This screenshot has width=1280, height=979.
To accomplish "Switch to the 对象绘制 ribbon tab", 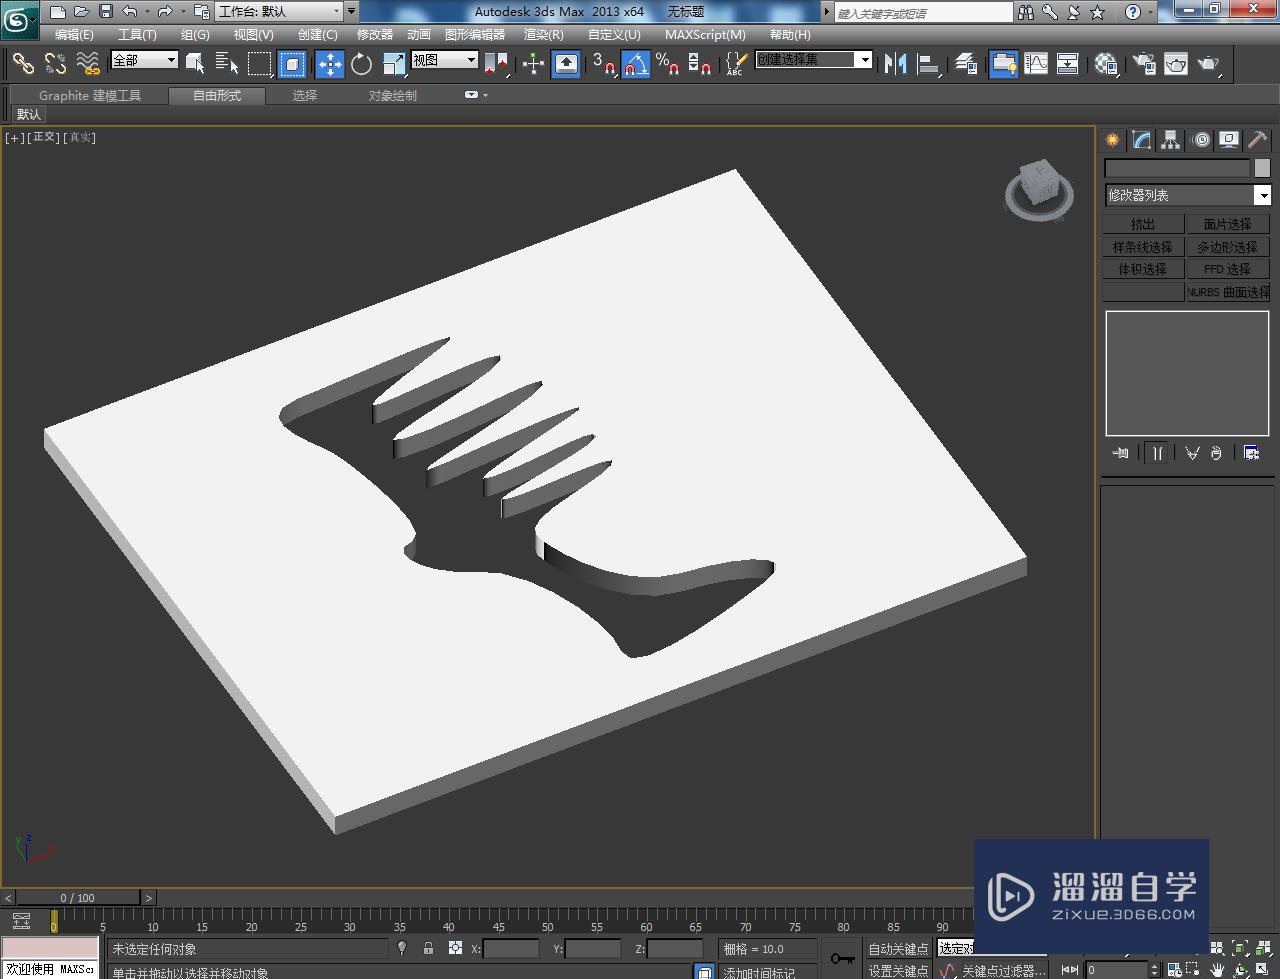I will click(392, 96).
